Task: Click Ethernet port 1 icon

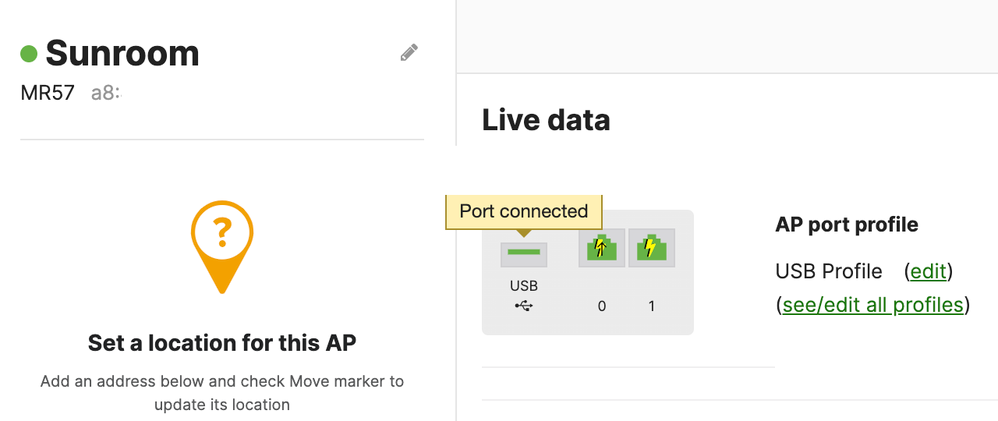Action: [x=651, y=248]
